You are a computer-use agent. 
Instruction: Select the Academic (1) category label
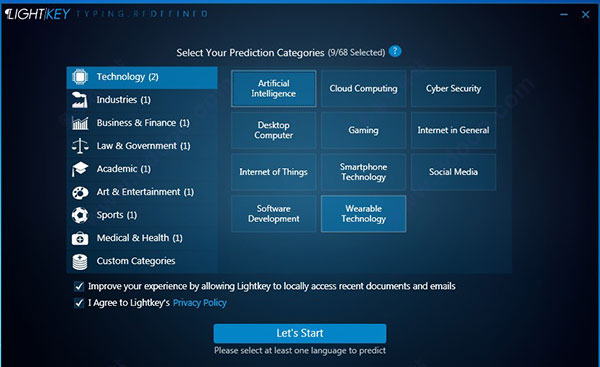click(x=124, y=169)
